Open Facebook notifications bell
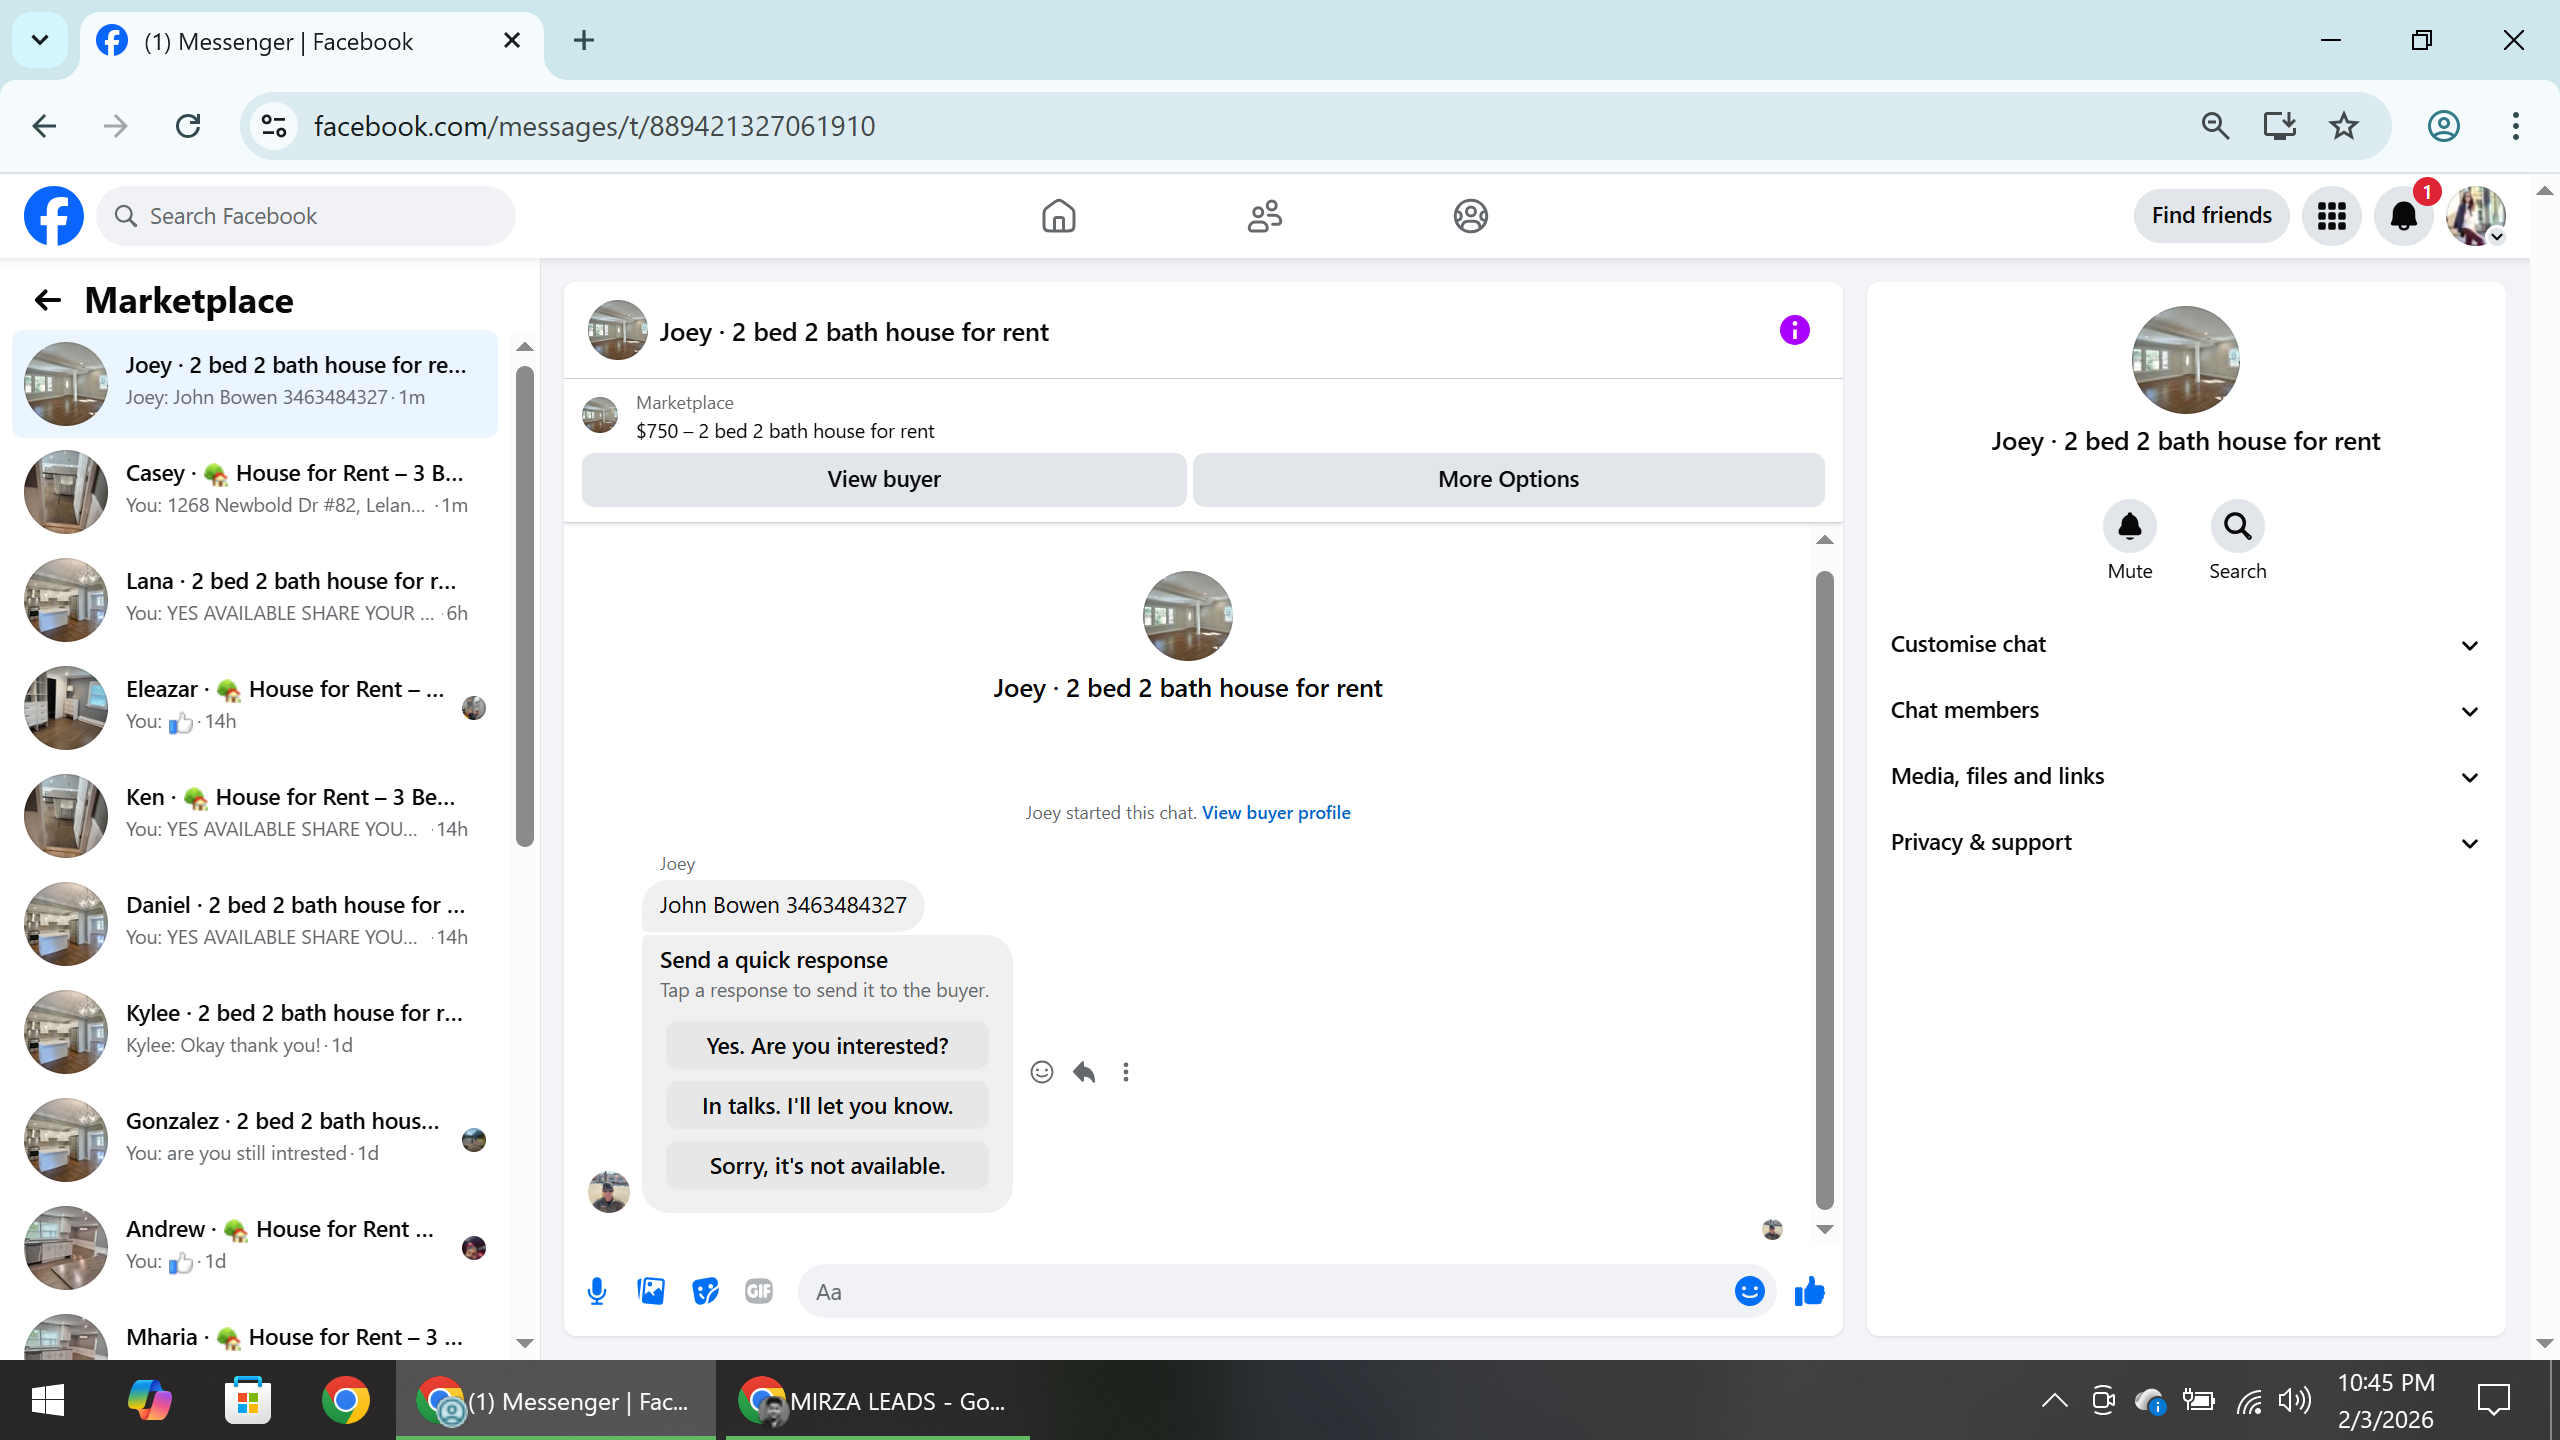Viewport: 2560px width, 1440px height. pos(2403,216)
